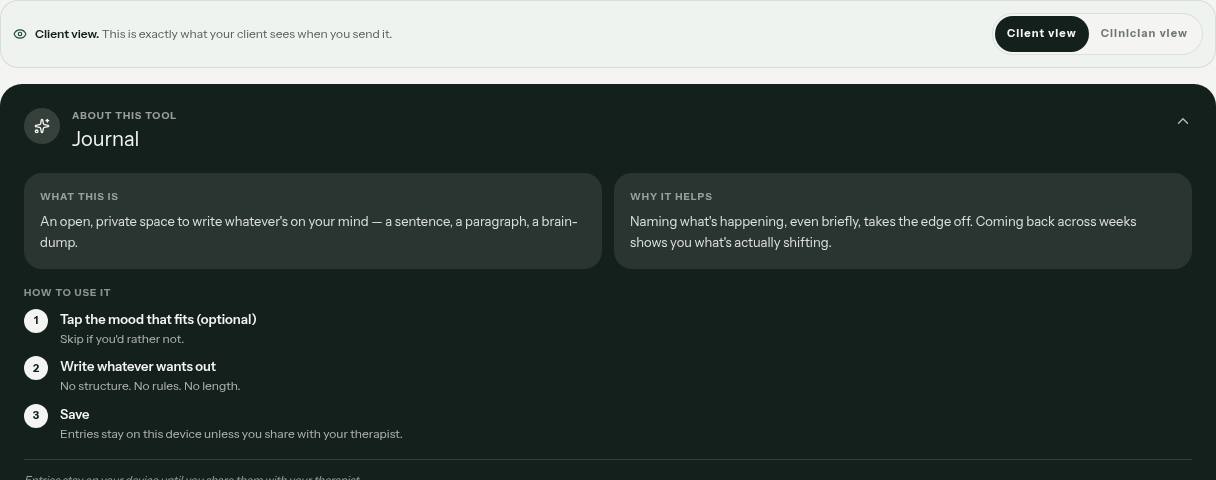Select the Client view toggle

[1041, 33]
